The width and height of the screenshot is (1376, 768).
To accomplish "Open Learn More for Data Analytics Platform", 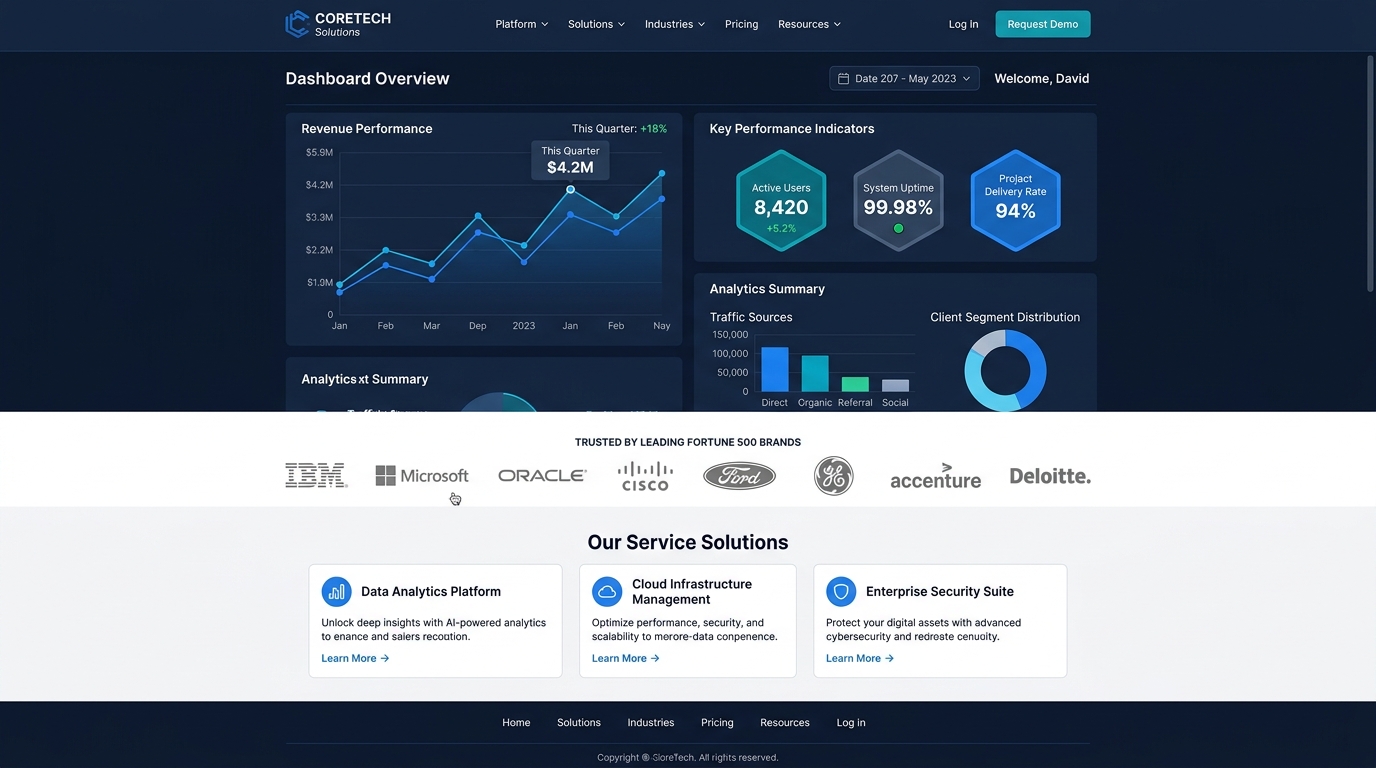I will (355, 658).
